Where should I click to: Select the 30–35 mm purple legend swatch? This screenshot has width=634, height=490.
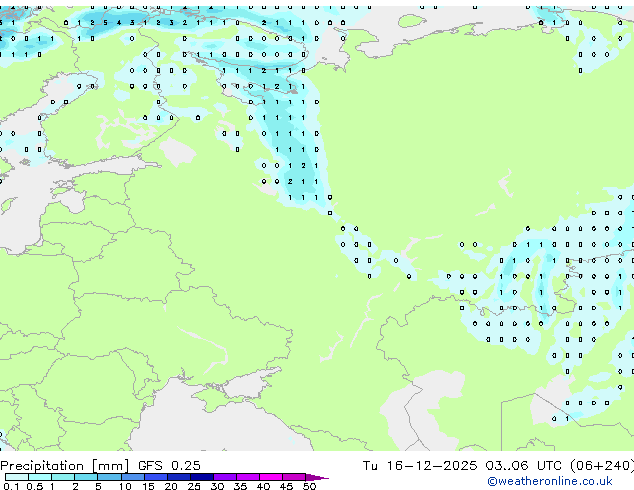[x=225, y=477]
